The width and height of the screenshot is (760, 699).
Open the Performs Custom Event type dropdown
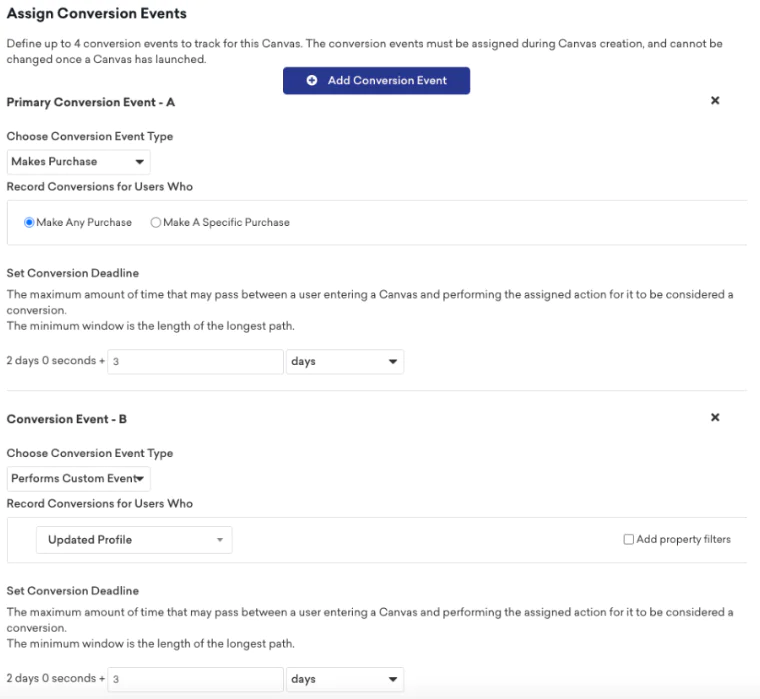[x=78, y=479]
